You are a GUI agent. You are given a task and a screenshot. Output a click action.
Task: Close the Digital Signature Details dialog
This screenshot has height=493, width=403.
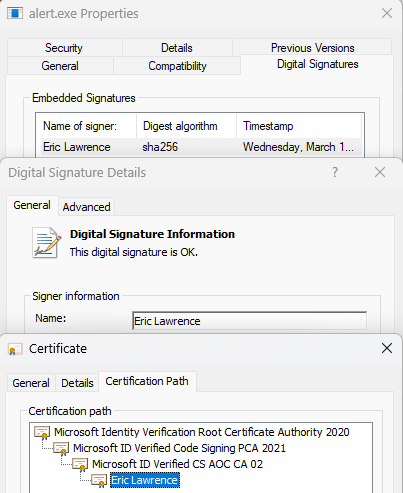[x=380, y=172]
